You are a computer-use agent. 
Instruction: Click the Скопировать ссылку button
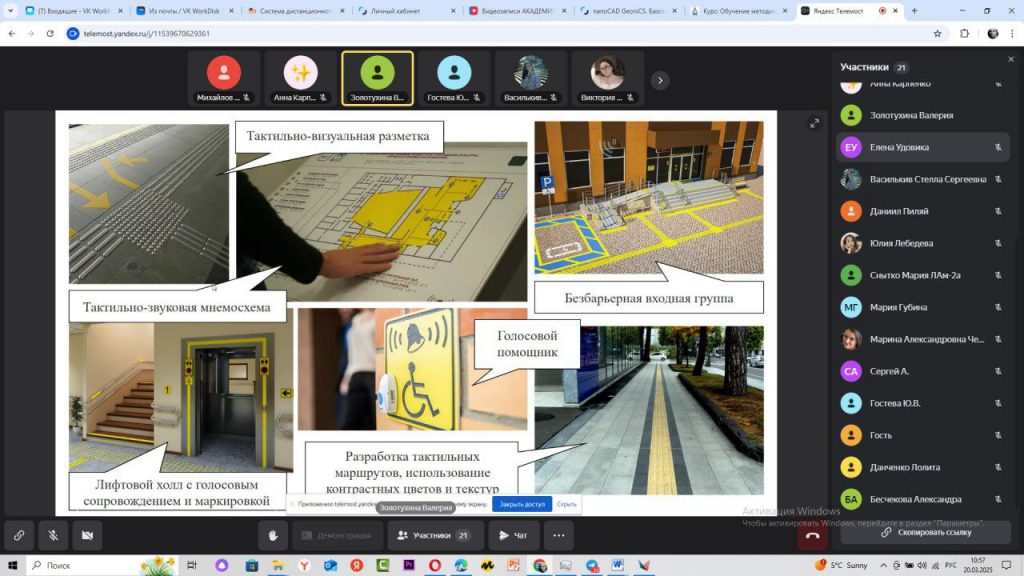925,532
